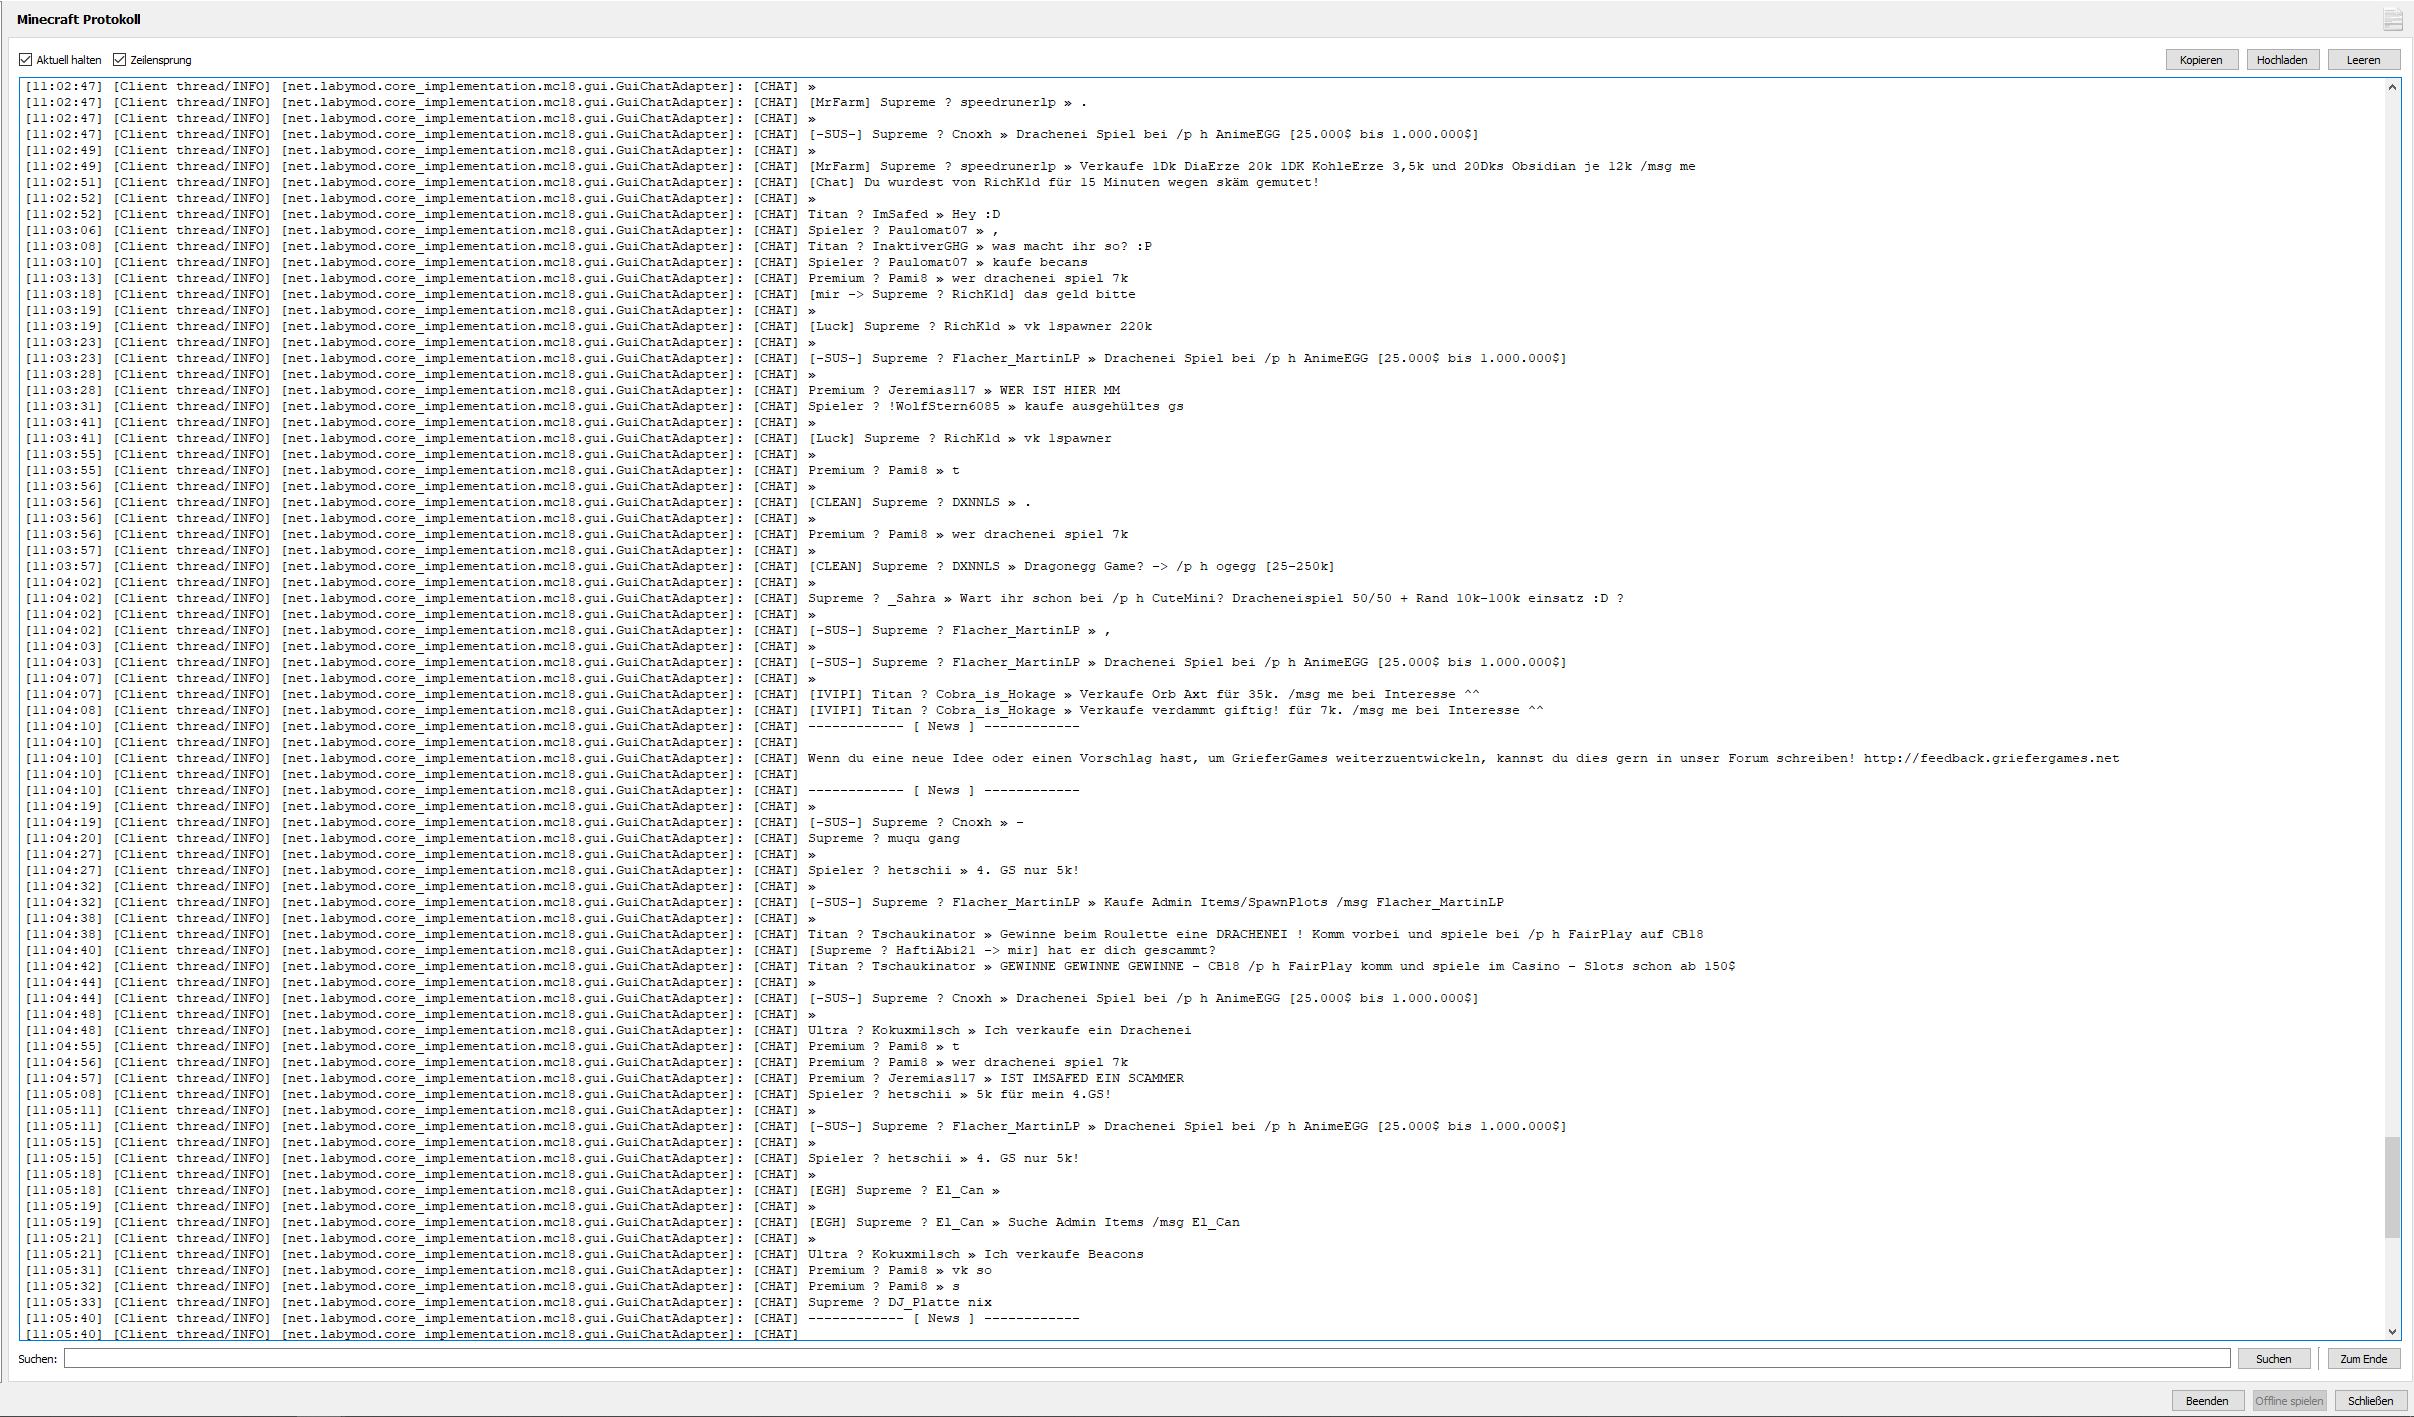Click the log scrollbar down arrow

click(x=2392, y=1331)
